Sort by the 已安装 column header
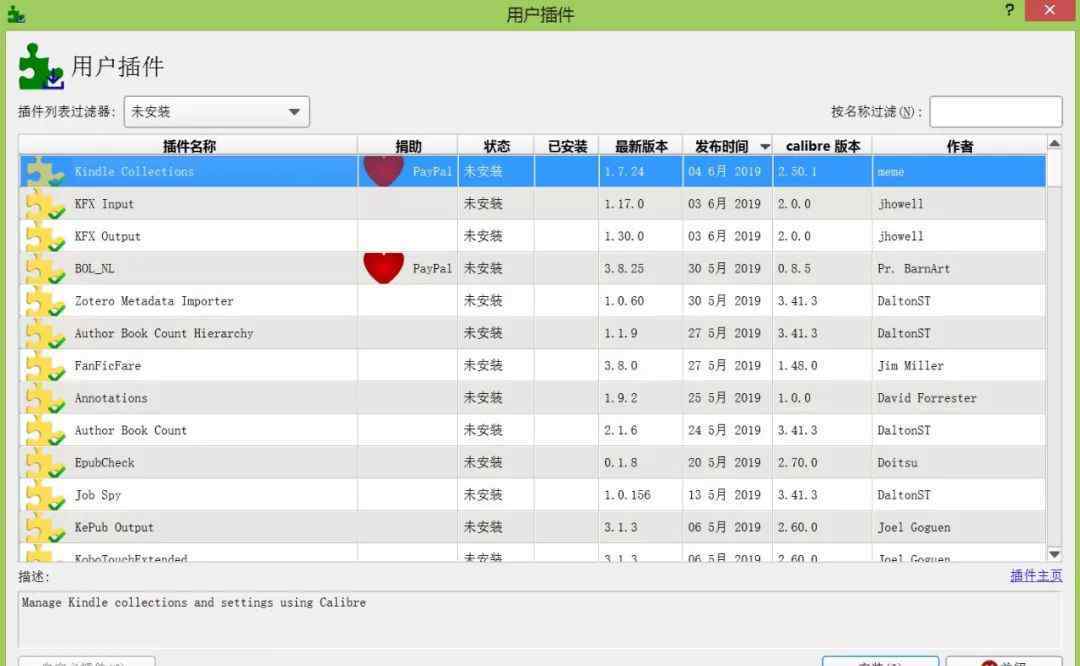This screenshot has width=1080, height=666. click(x=567, y=146)
